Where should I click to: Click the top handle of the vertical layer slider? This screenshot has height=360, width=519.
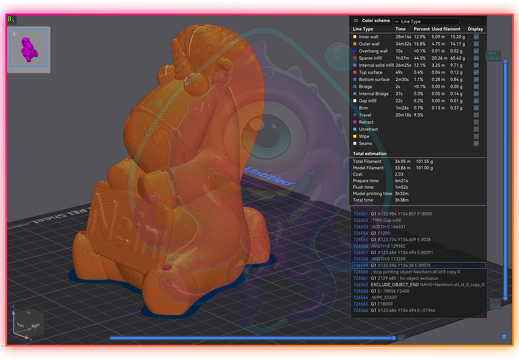click(x=505, y=62)
